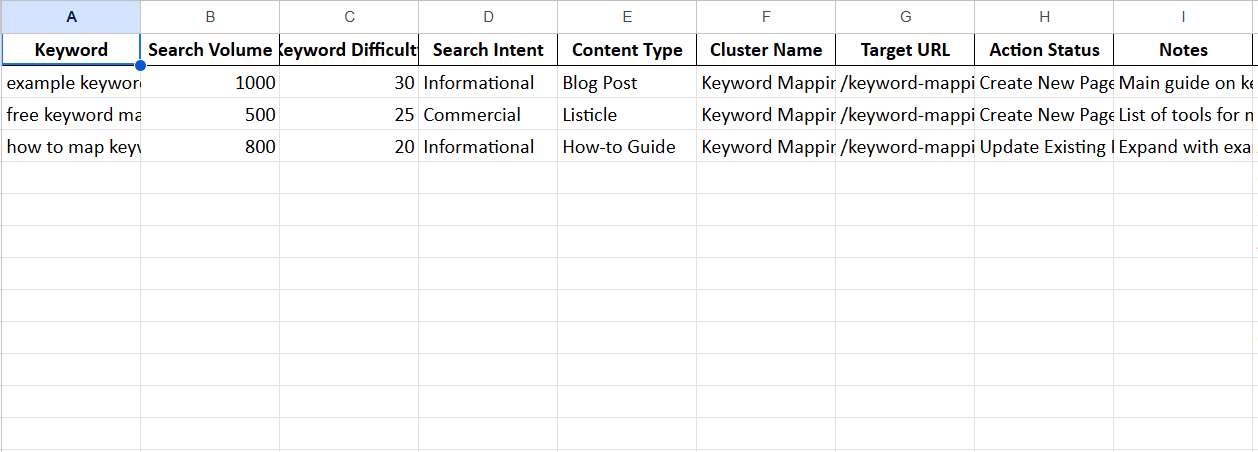This screenshot has width=1258, height=452.
Task: Select the 'free keyword ma' keyword cell
Action: click(x=71, y=115)
